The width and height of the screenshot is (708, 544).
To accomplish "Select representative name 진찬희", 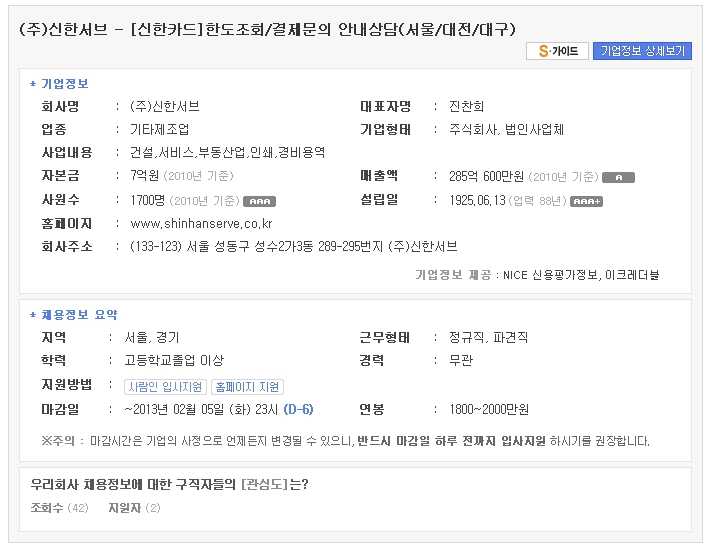I will click(x=466, y=107).
